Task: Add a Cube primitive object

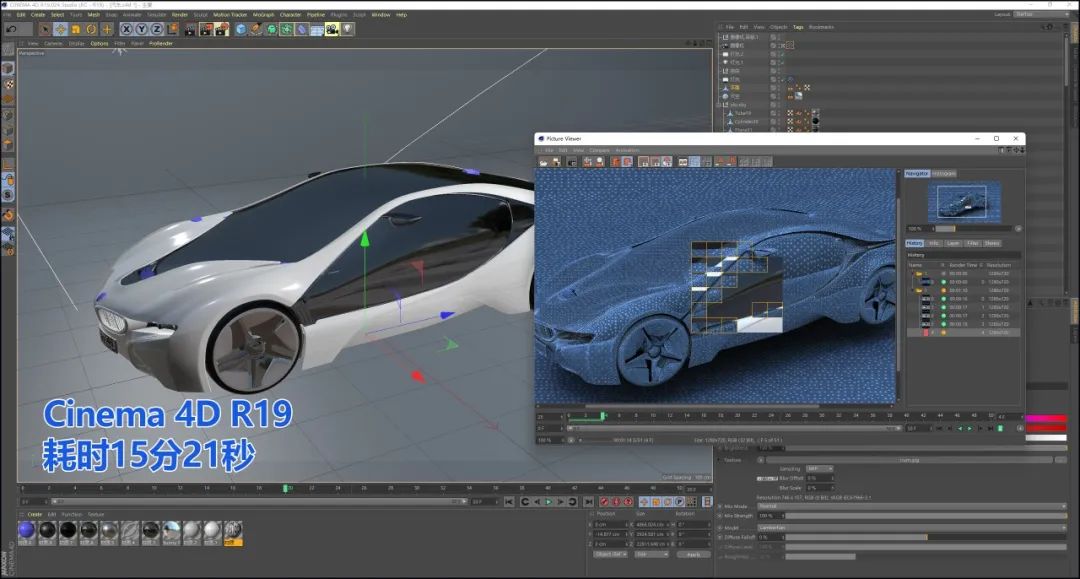Action: 241,29
